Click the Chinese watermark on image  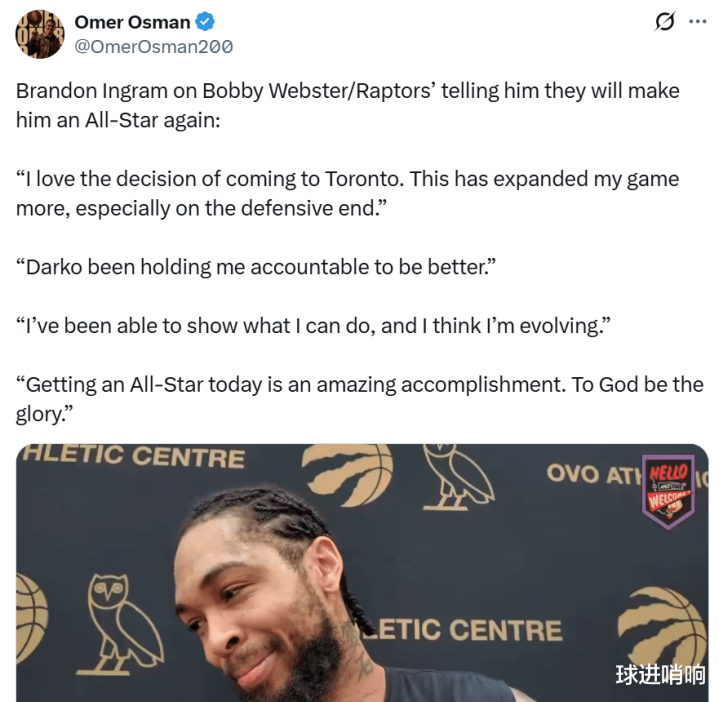tap(660, 674)
